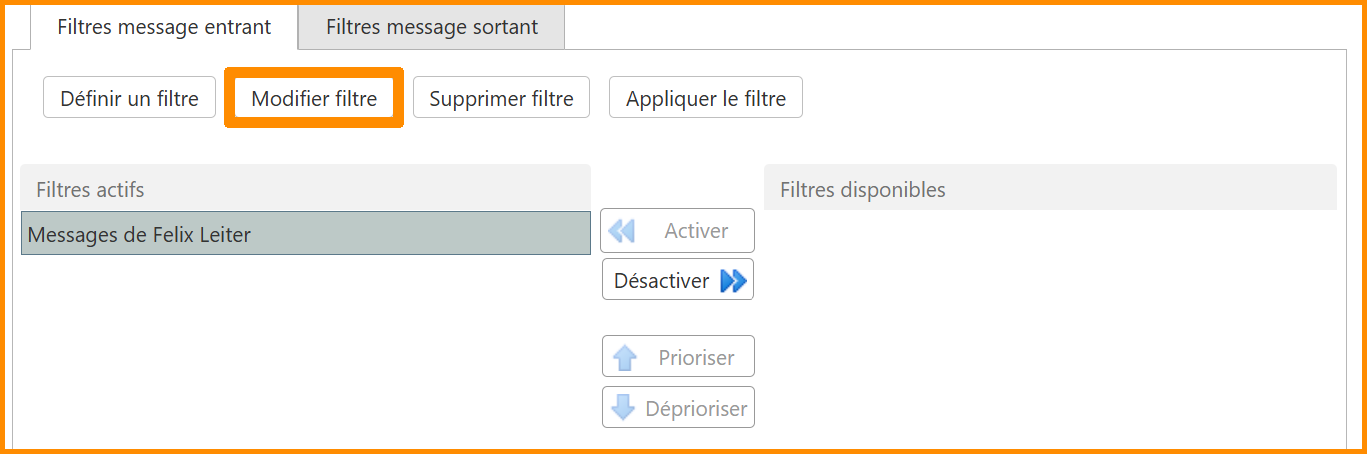Click the Désactiver button label

[661, 281]
